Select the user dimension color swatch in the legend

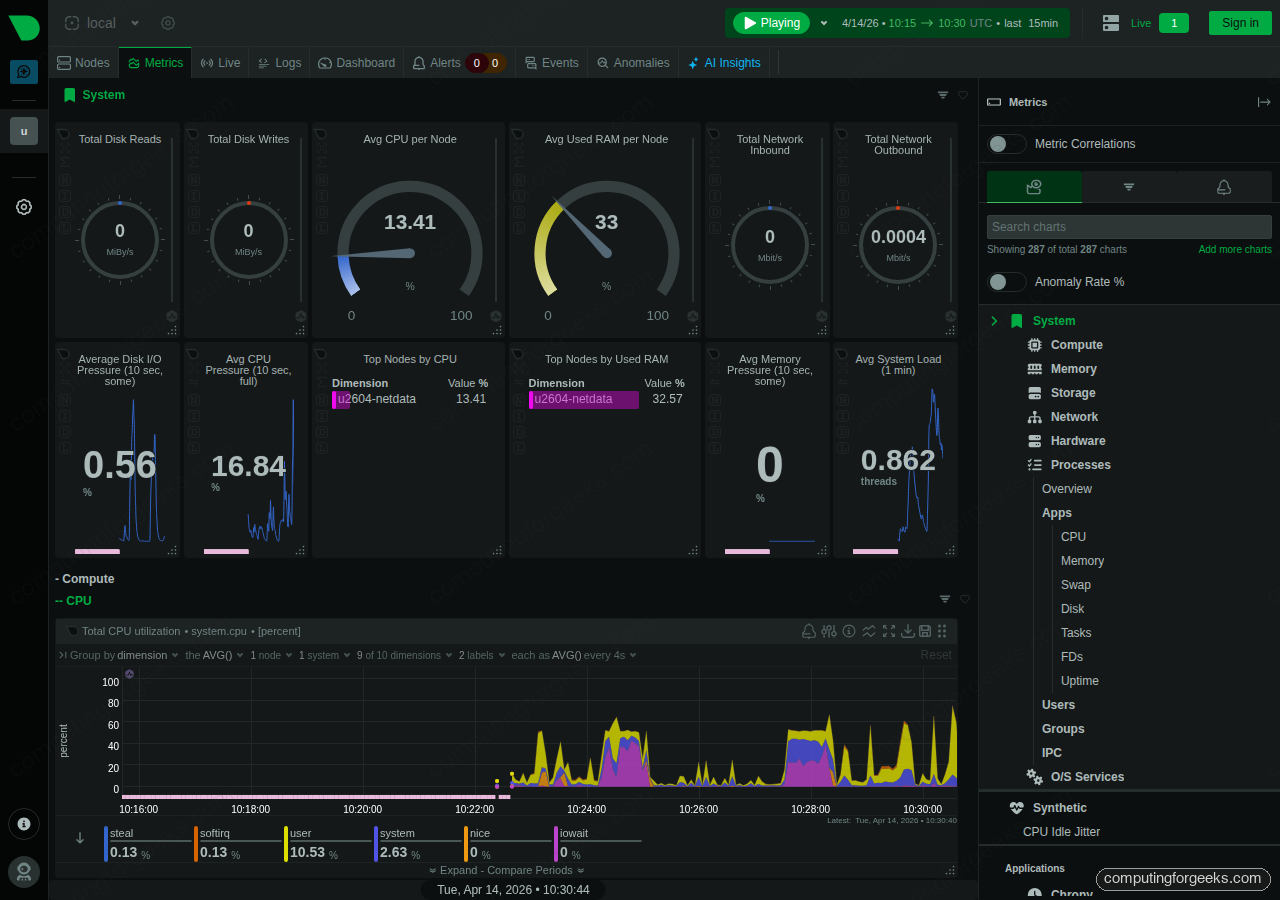coord(286,843)
